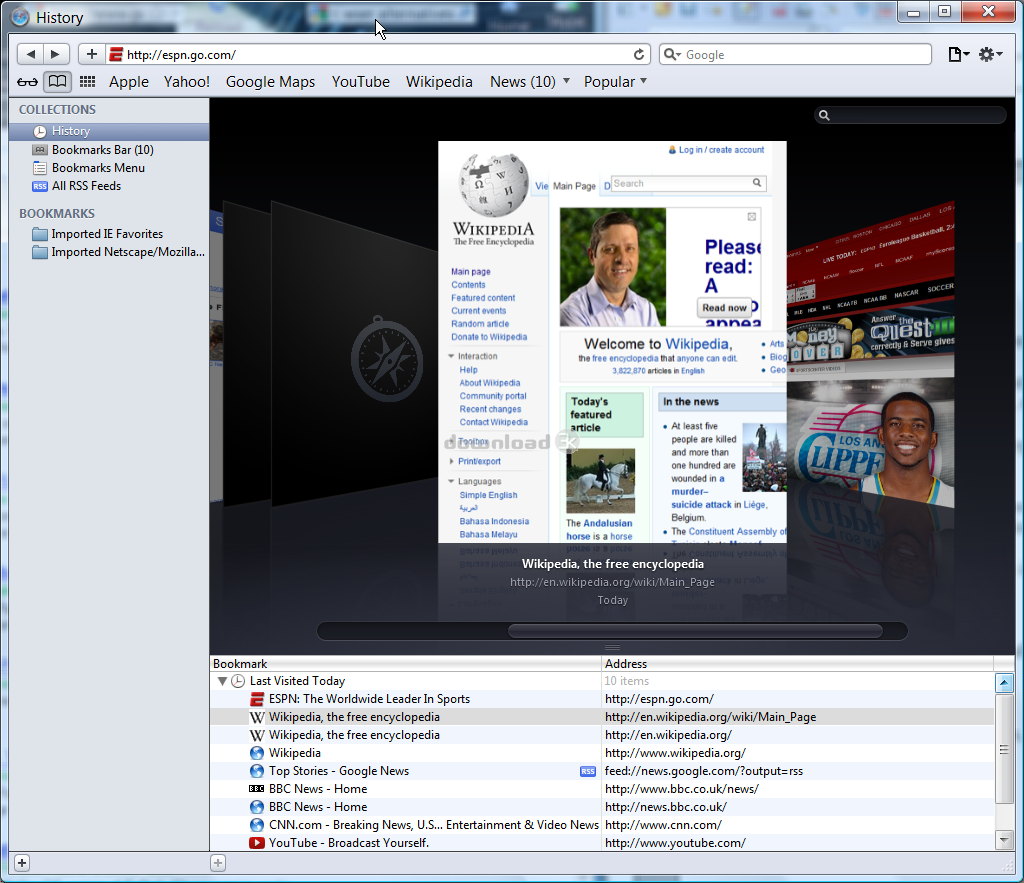Click the globe icon beside CNN.com
This screenshot has height=883, width=1024.
pos(257,825)
